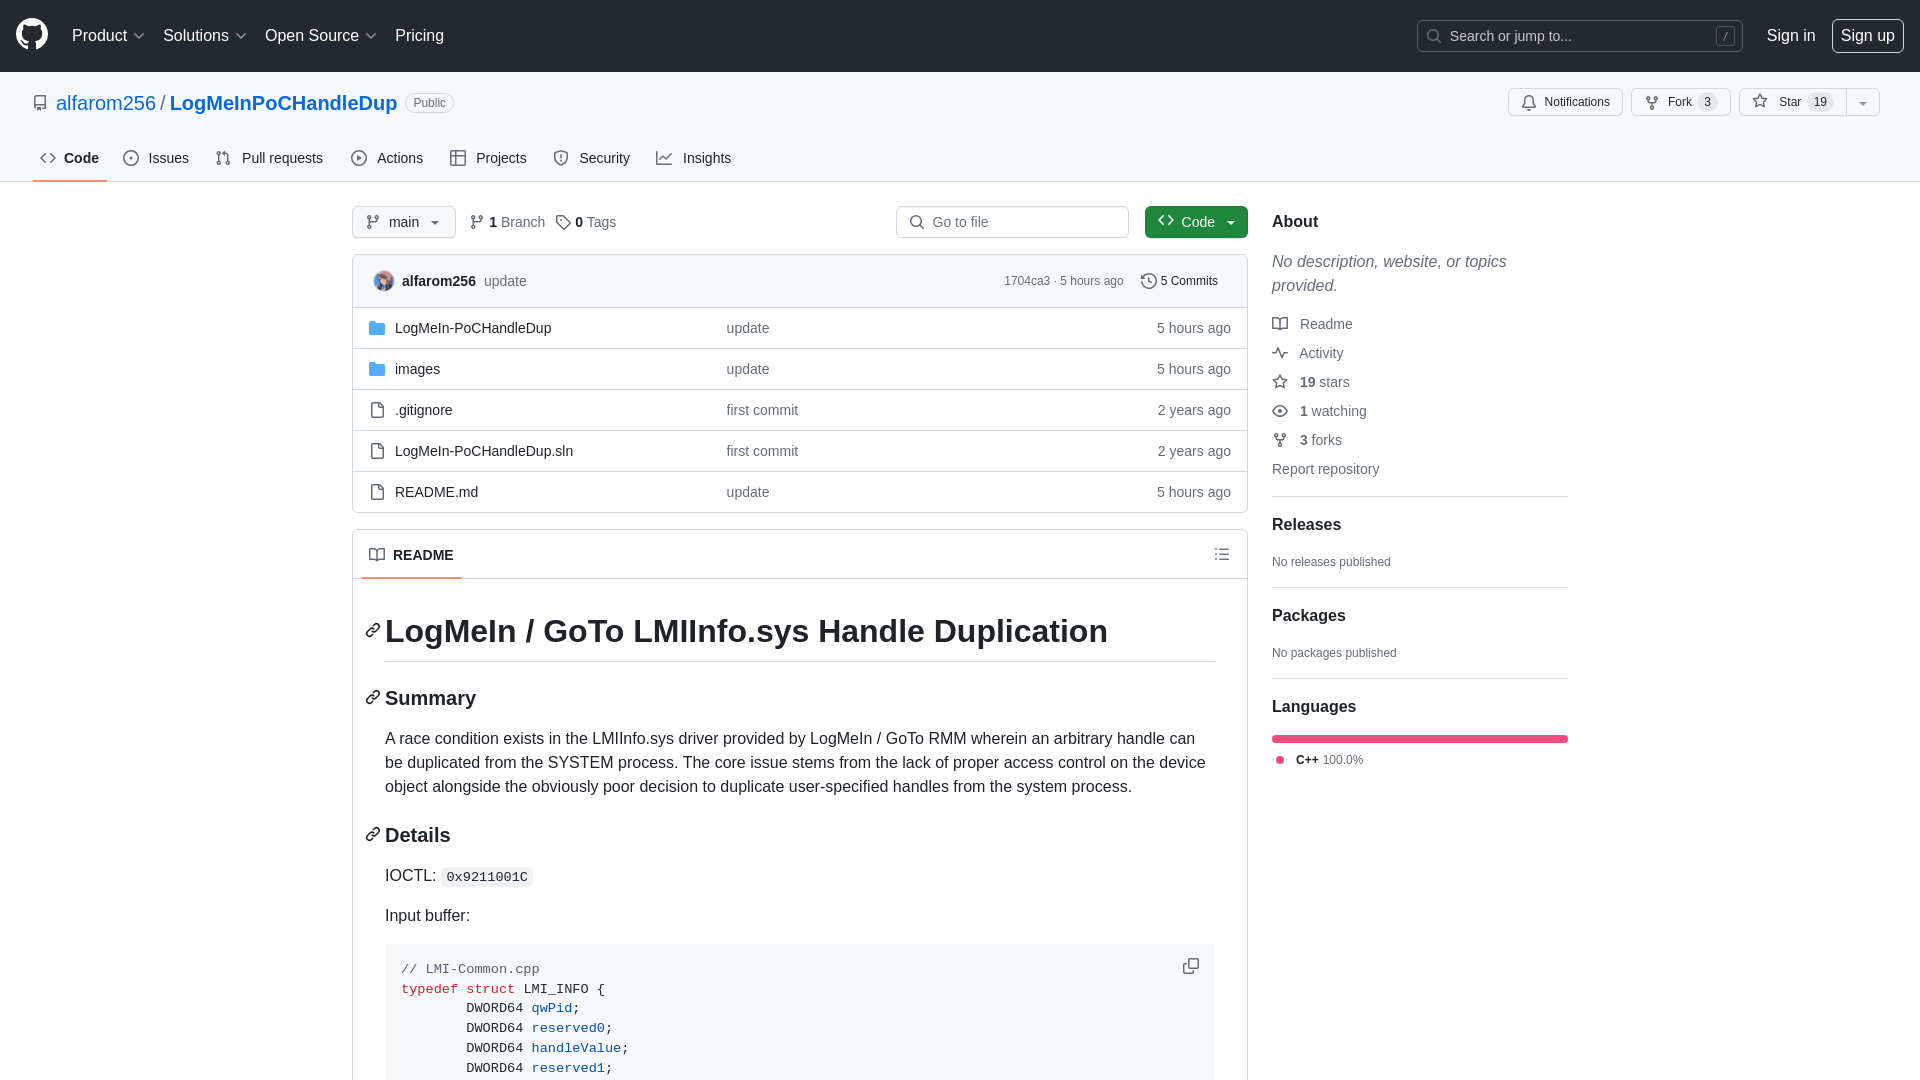
Task: Switch to the Issues tab
Action: pyautogui.click(x=156, y=158)
